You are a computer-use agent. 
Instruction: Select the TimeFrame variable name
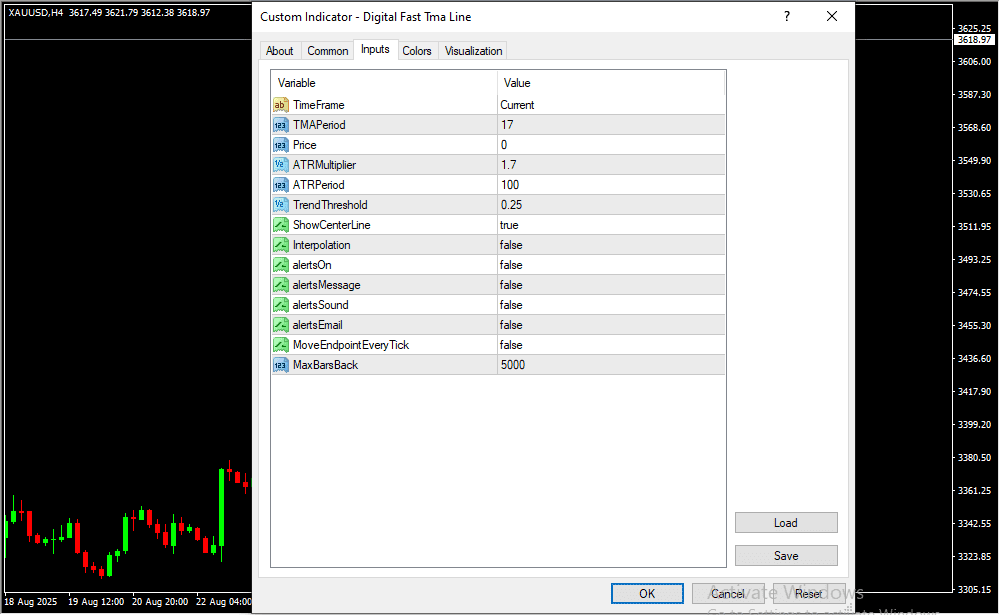tap(318, 105)
